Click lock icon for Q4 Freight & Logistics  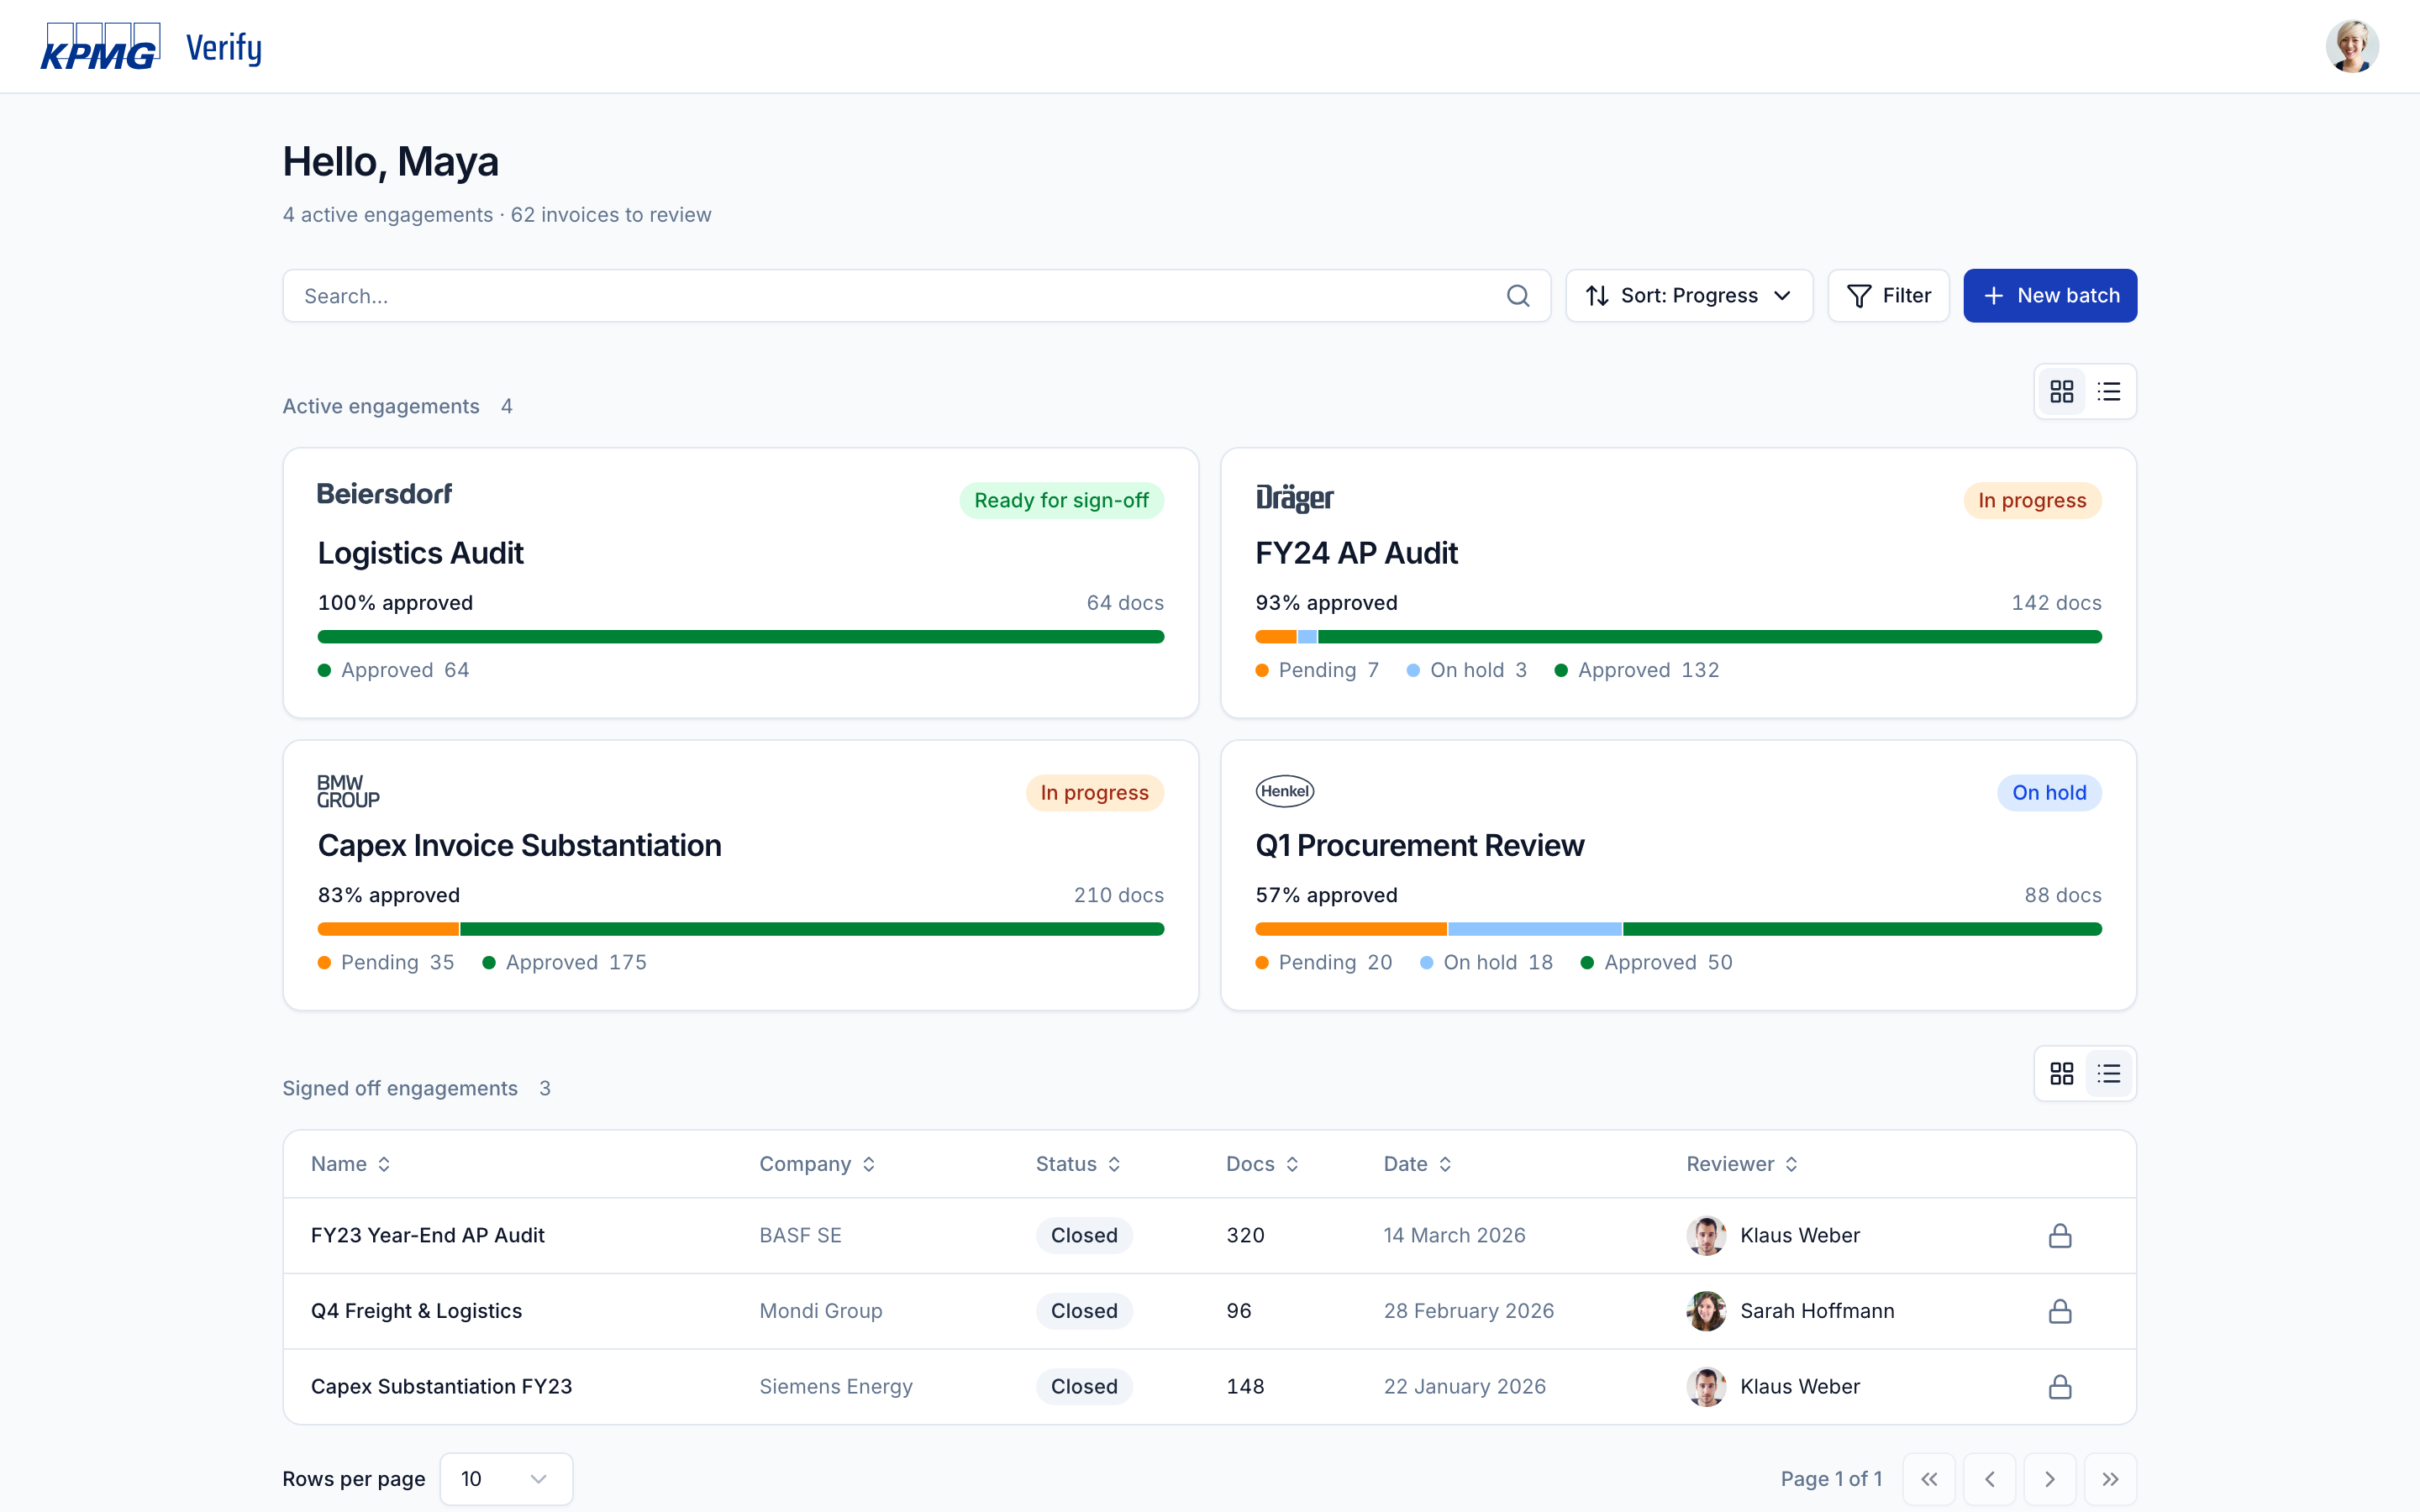pyautogui.click(x=2059, y=1310)
